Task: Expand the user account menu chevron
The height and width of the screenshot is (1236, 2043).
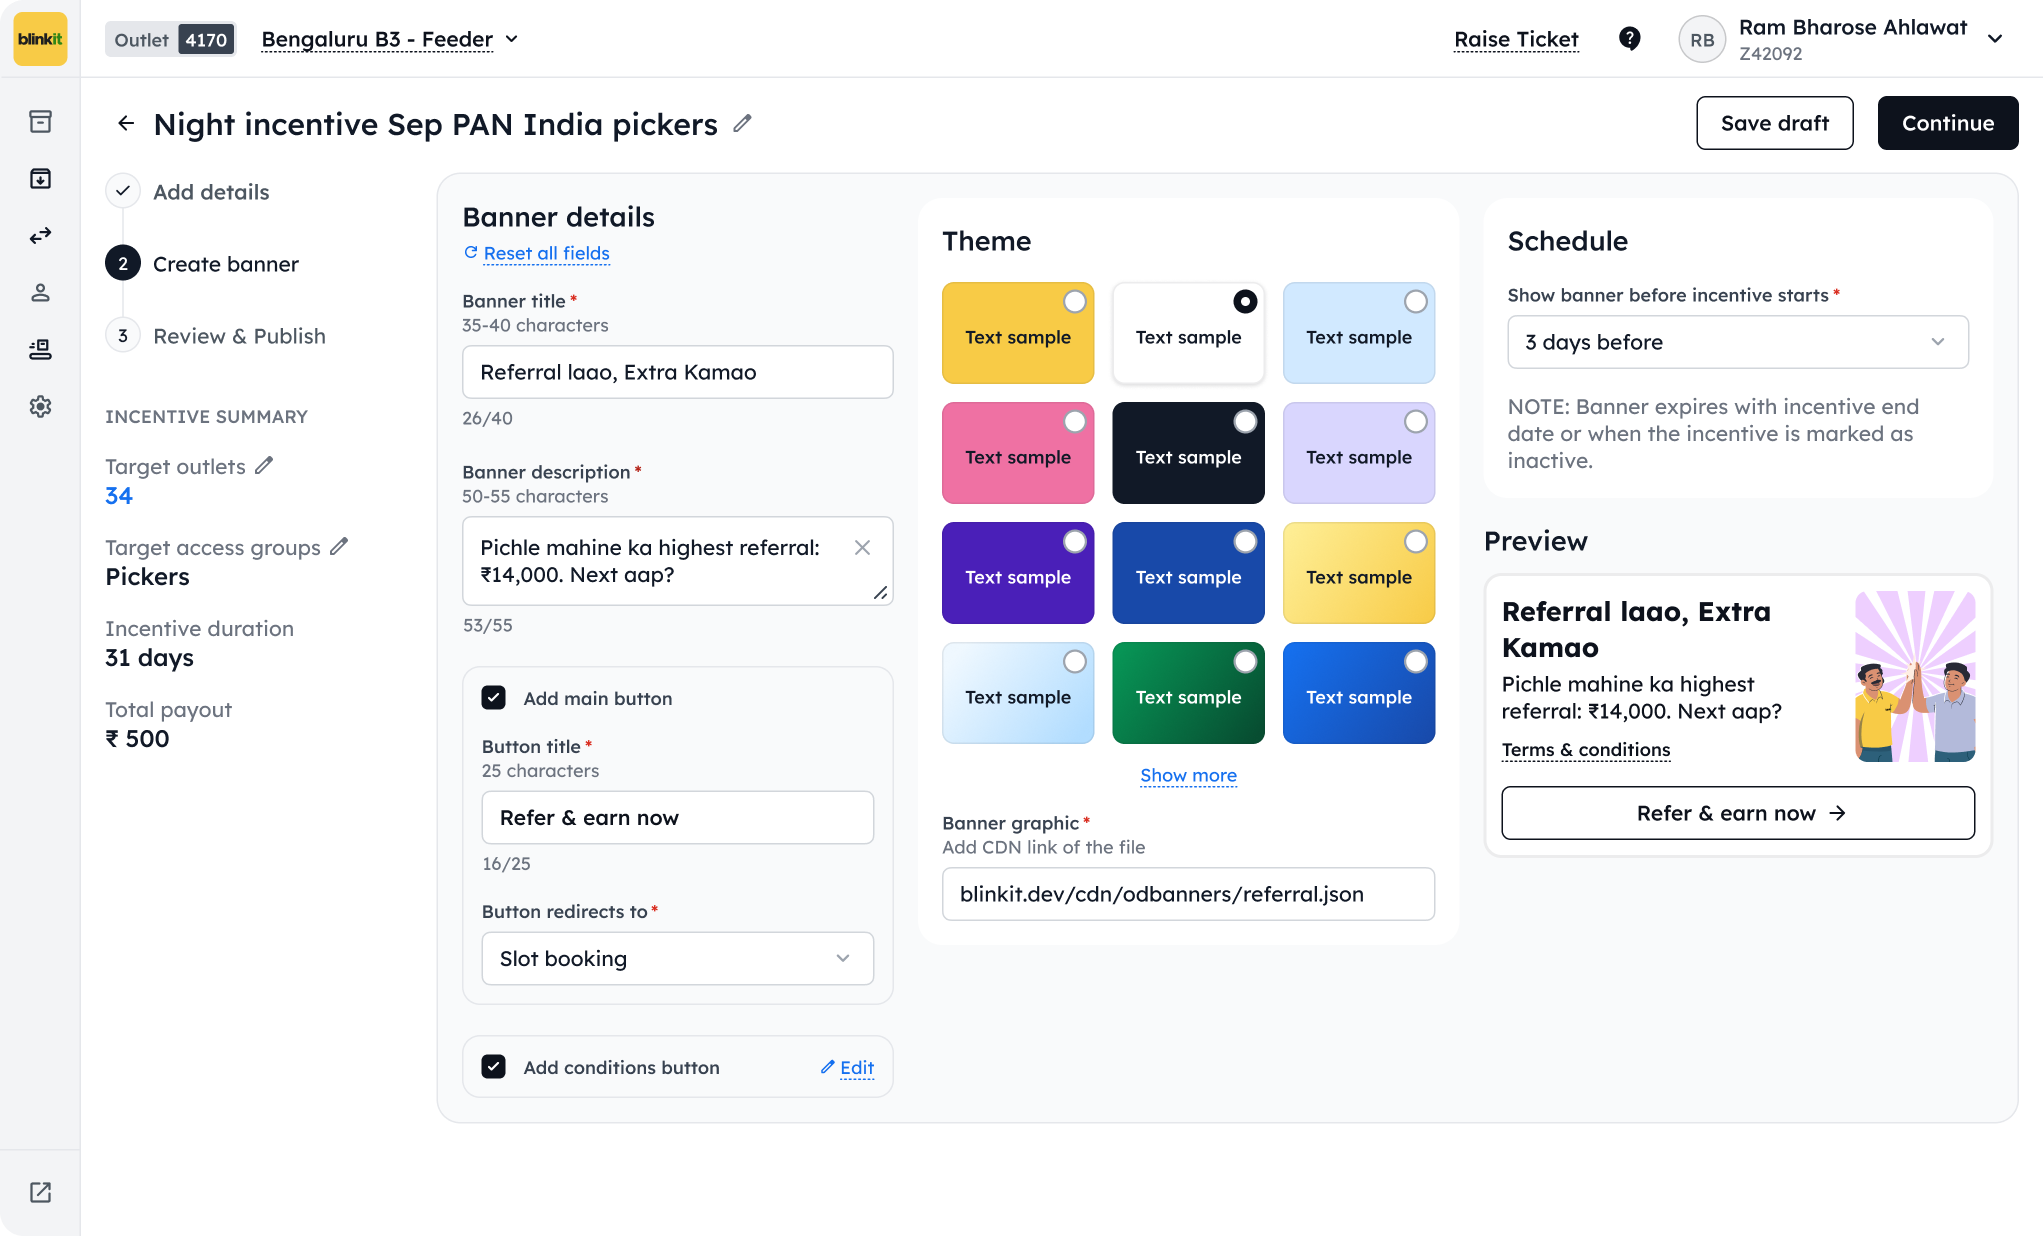Action: (1995, 39)
